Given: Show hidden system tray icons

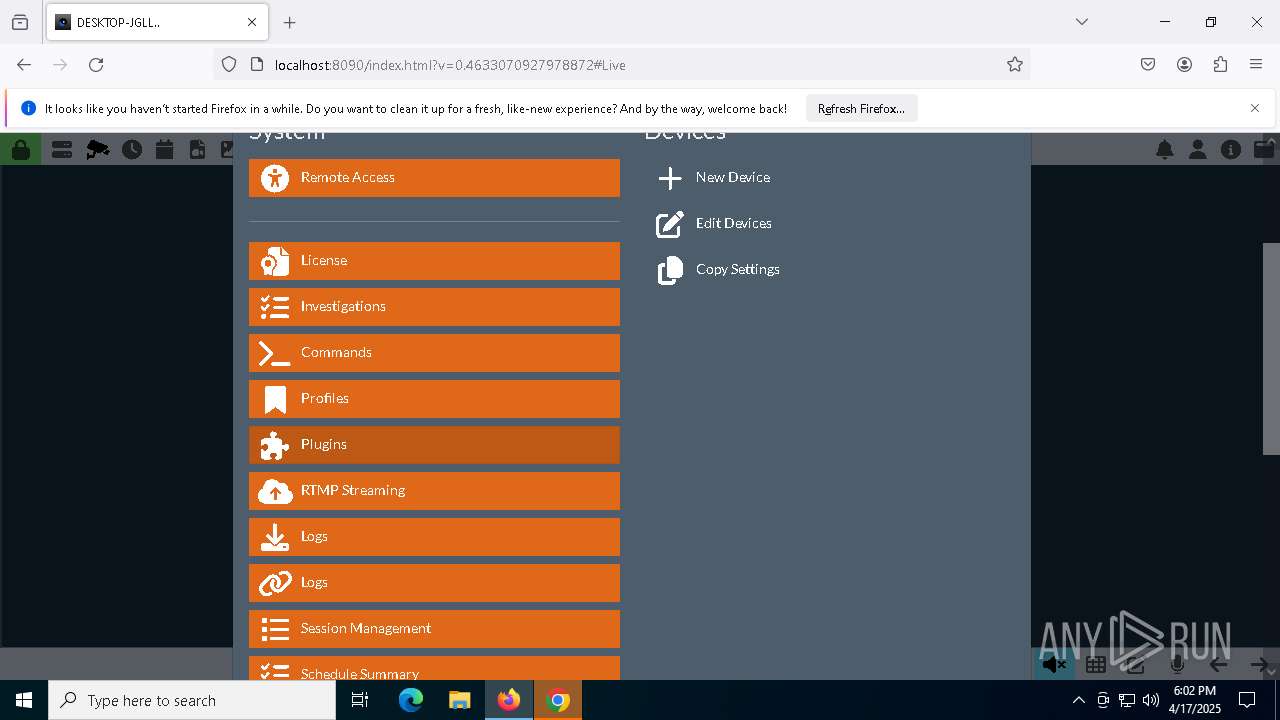Looking at the screenshot, I should pyautogui.click(x=1078, y=700).
